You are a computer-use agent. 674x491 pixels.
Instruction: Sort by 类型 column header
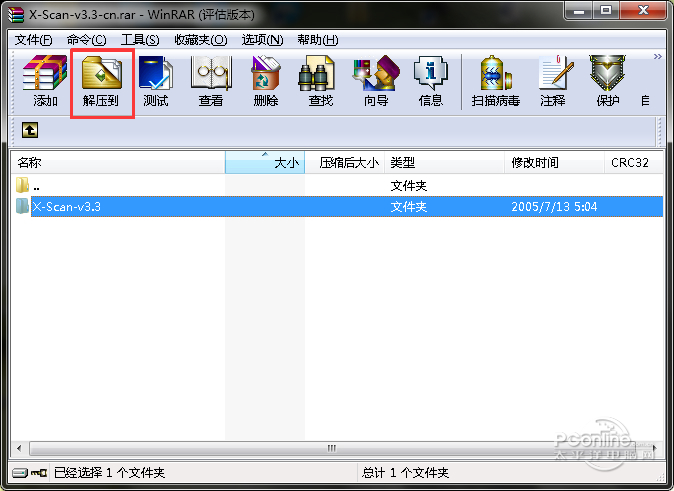pyautogui.click(x=444, y=163)
